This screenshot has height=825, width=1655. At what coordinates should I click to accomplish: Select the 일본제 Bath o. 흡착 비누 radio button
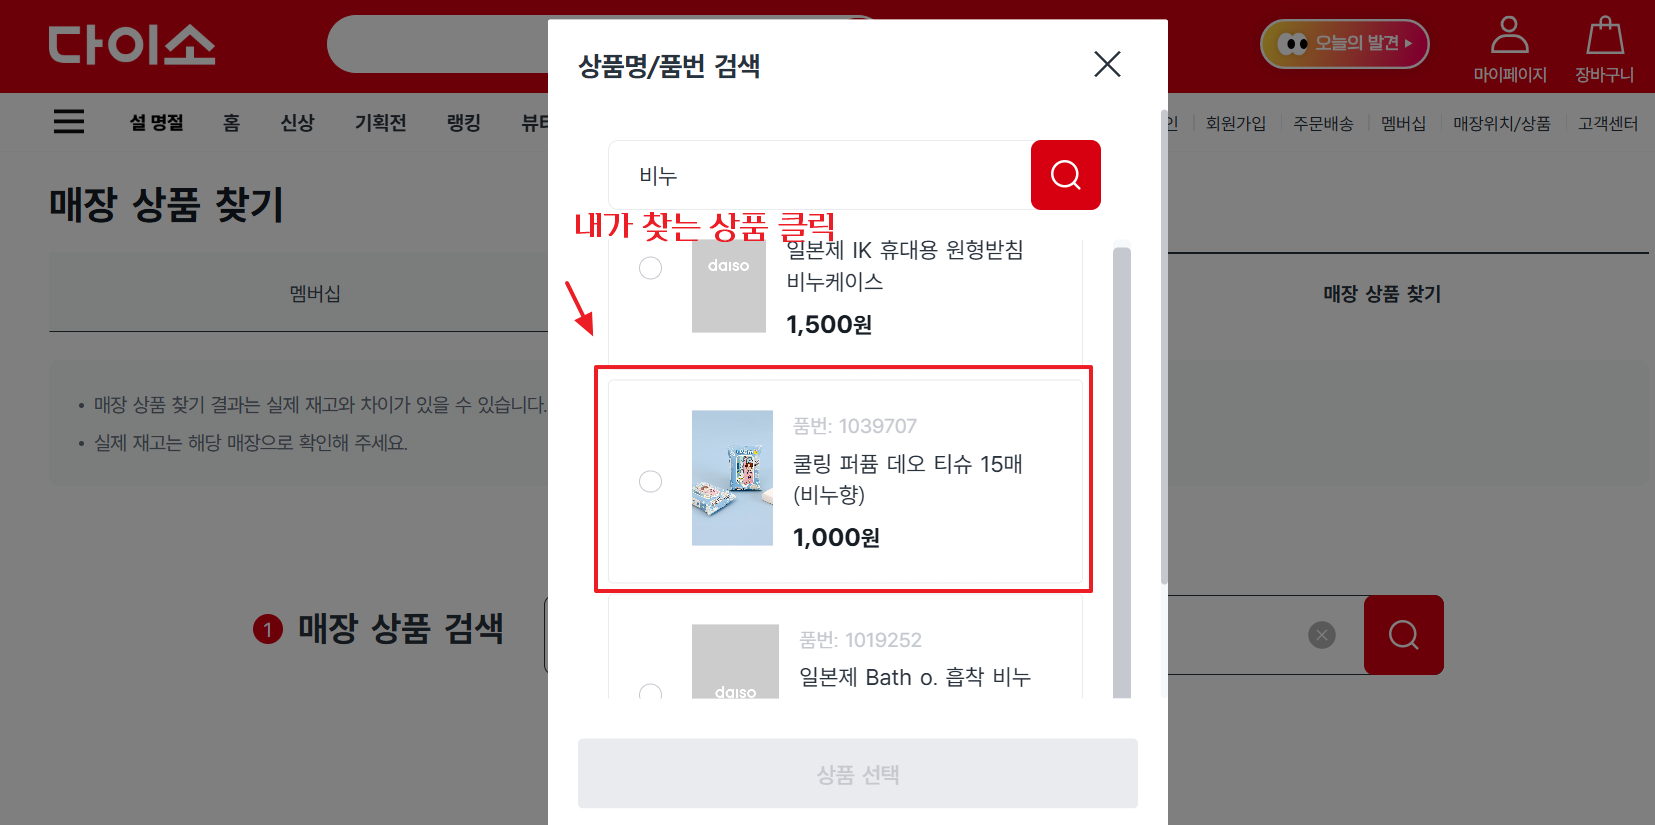coord(651,692)
